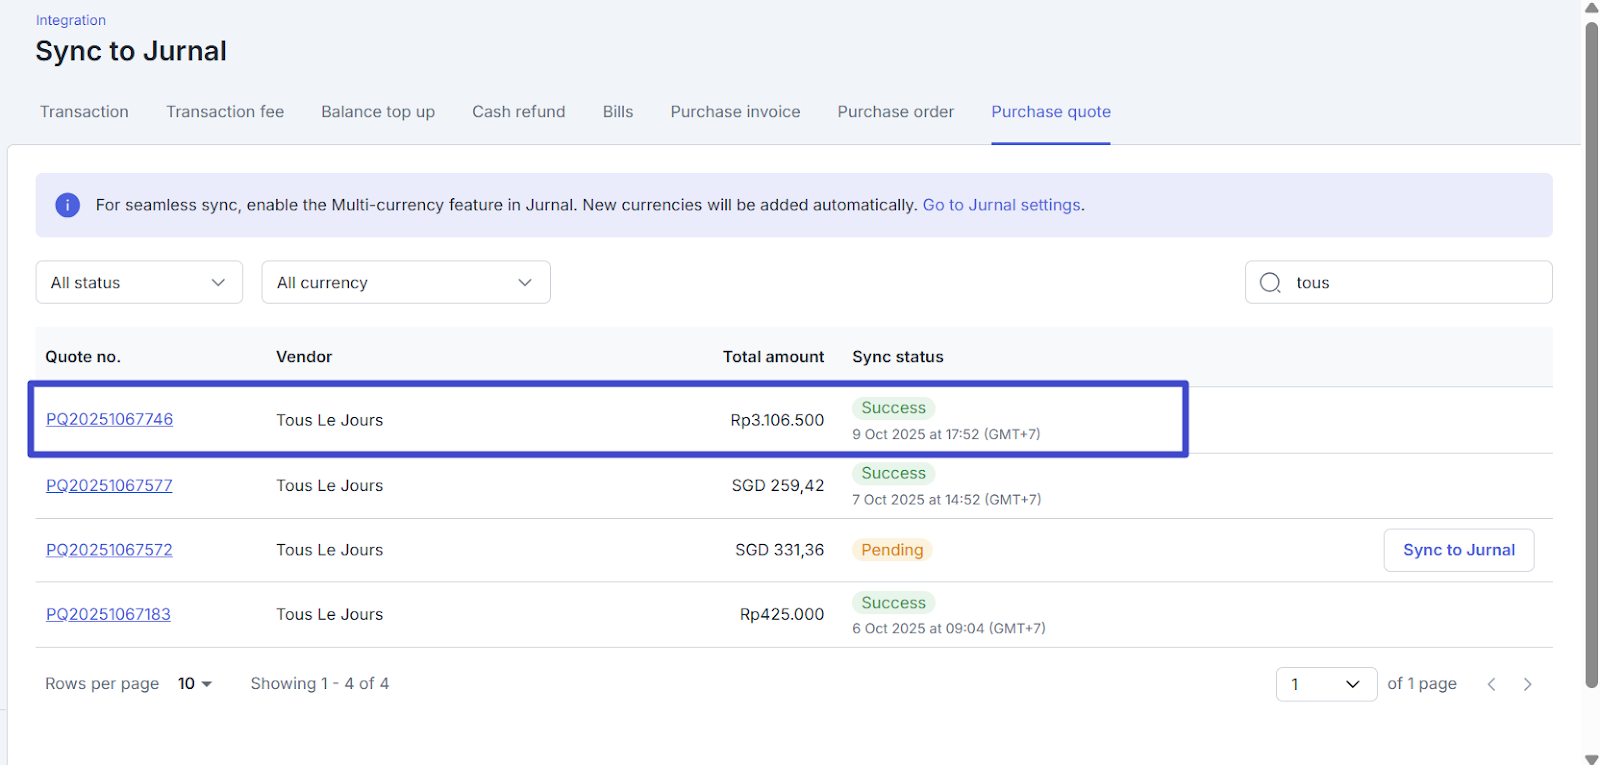Image resolution: width=1600 pixels, height=765 pixels.
Task: Open the page number selector
Action: [1325, 684]
